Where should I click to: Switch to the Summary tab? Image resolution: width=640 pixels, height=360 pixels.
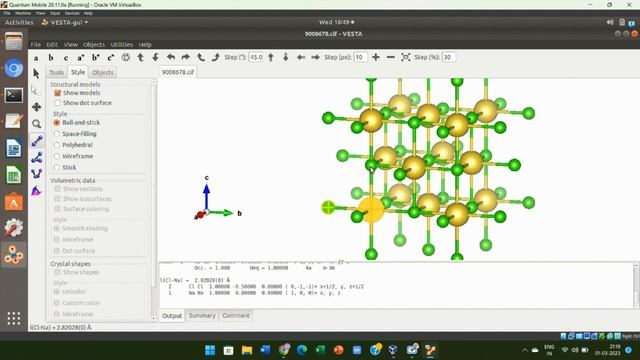[202, 316]
